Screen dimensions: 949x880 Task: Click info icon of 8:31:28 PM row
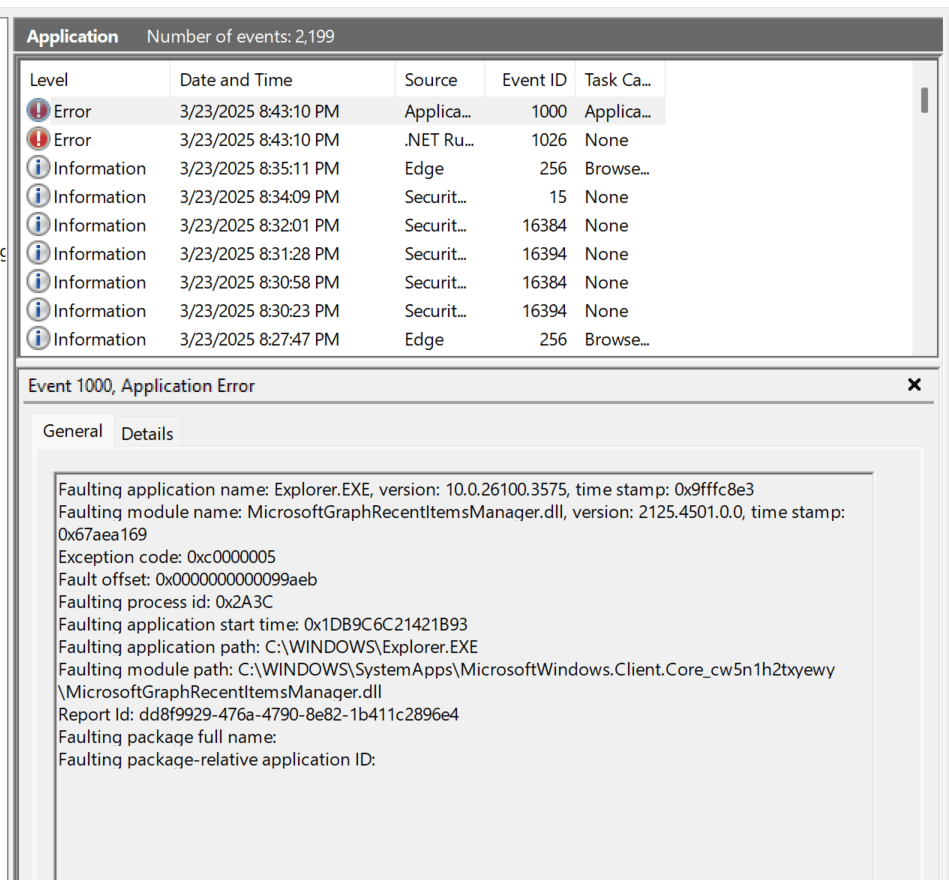[x=38, y=253]
